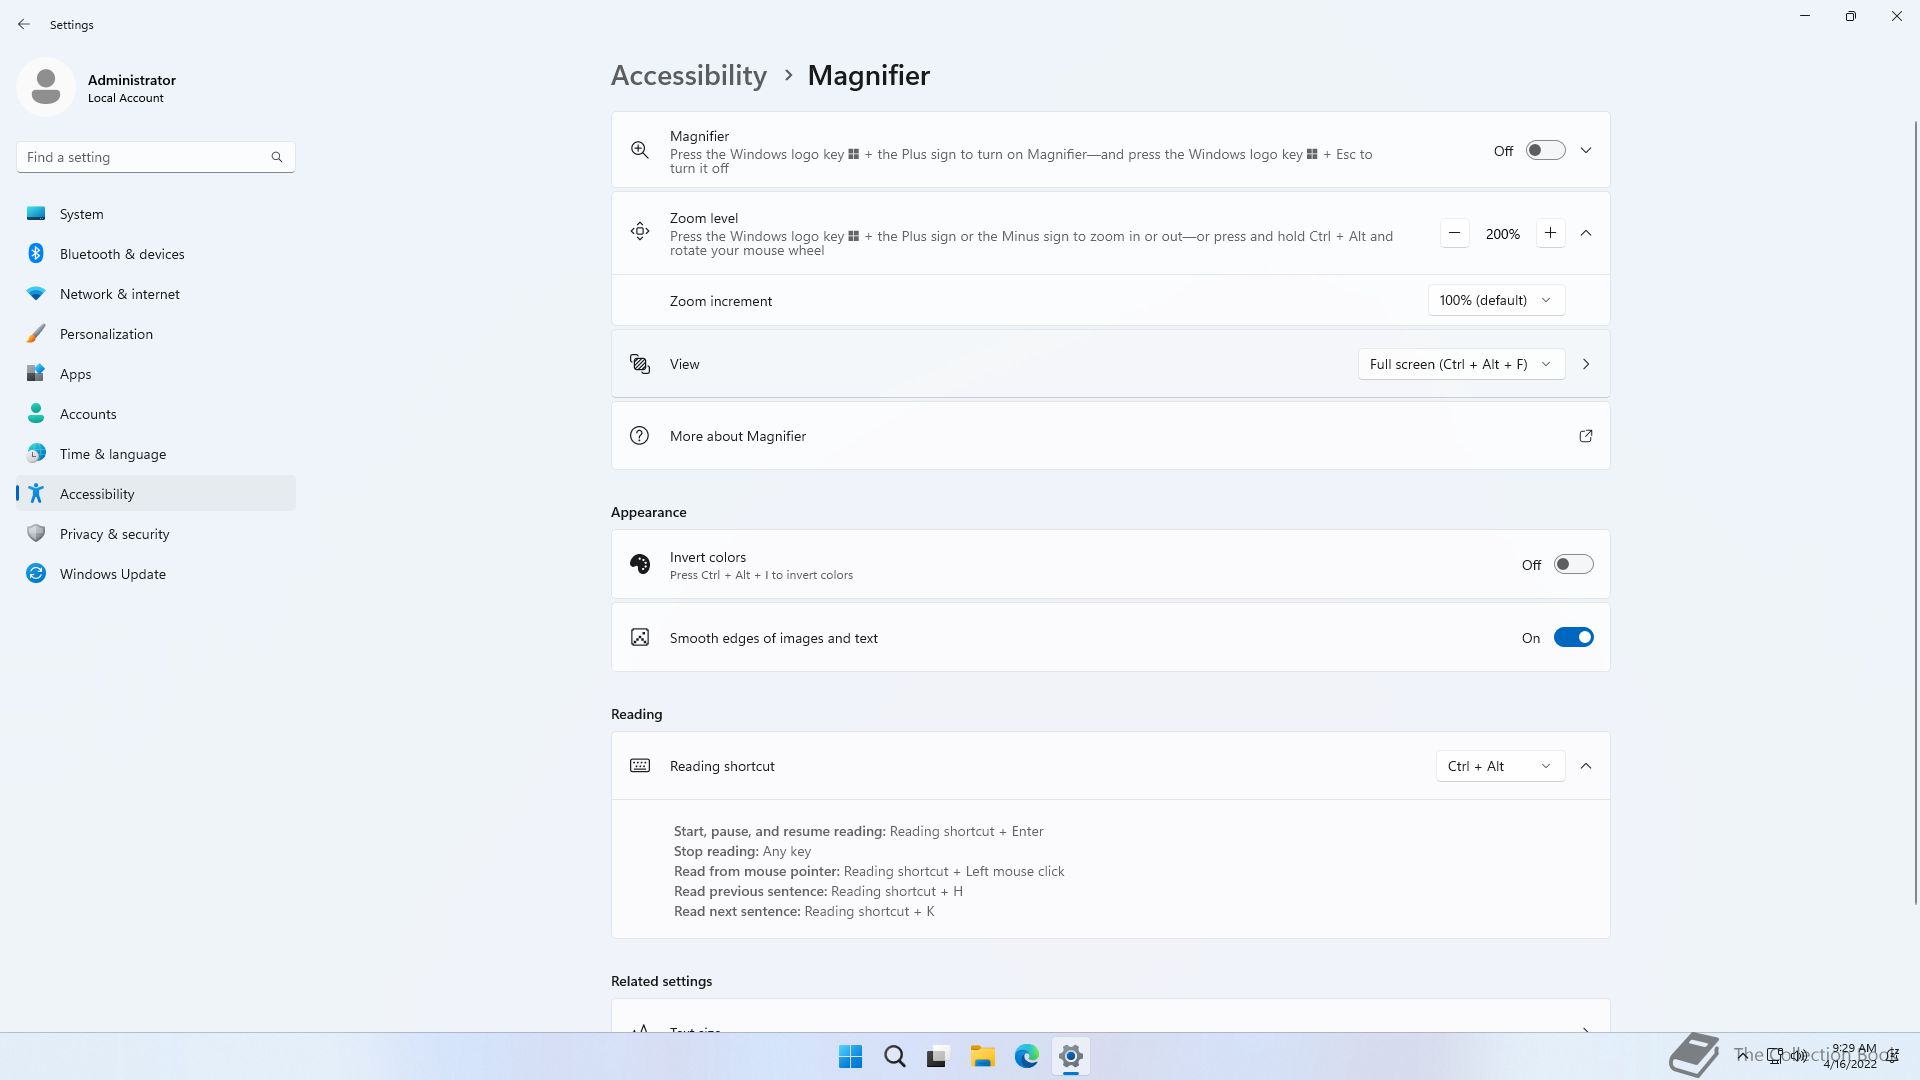Open the Reading shortcut Ctrl + Alt dropdown
Image resolution: width=1920 pixels, height=1080 pixels.
[1499, 766]
